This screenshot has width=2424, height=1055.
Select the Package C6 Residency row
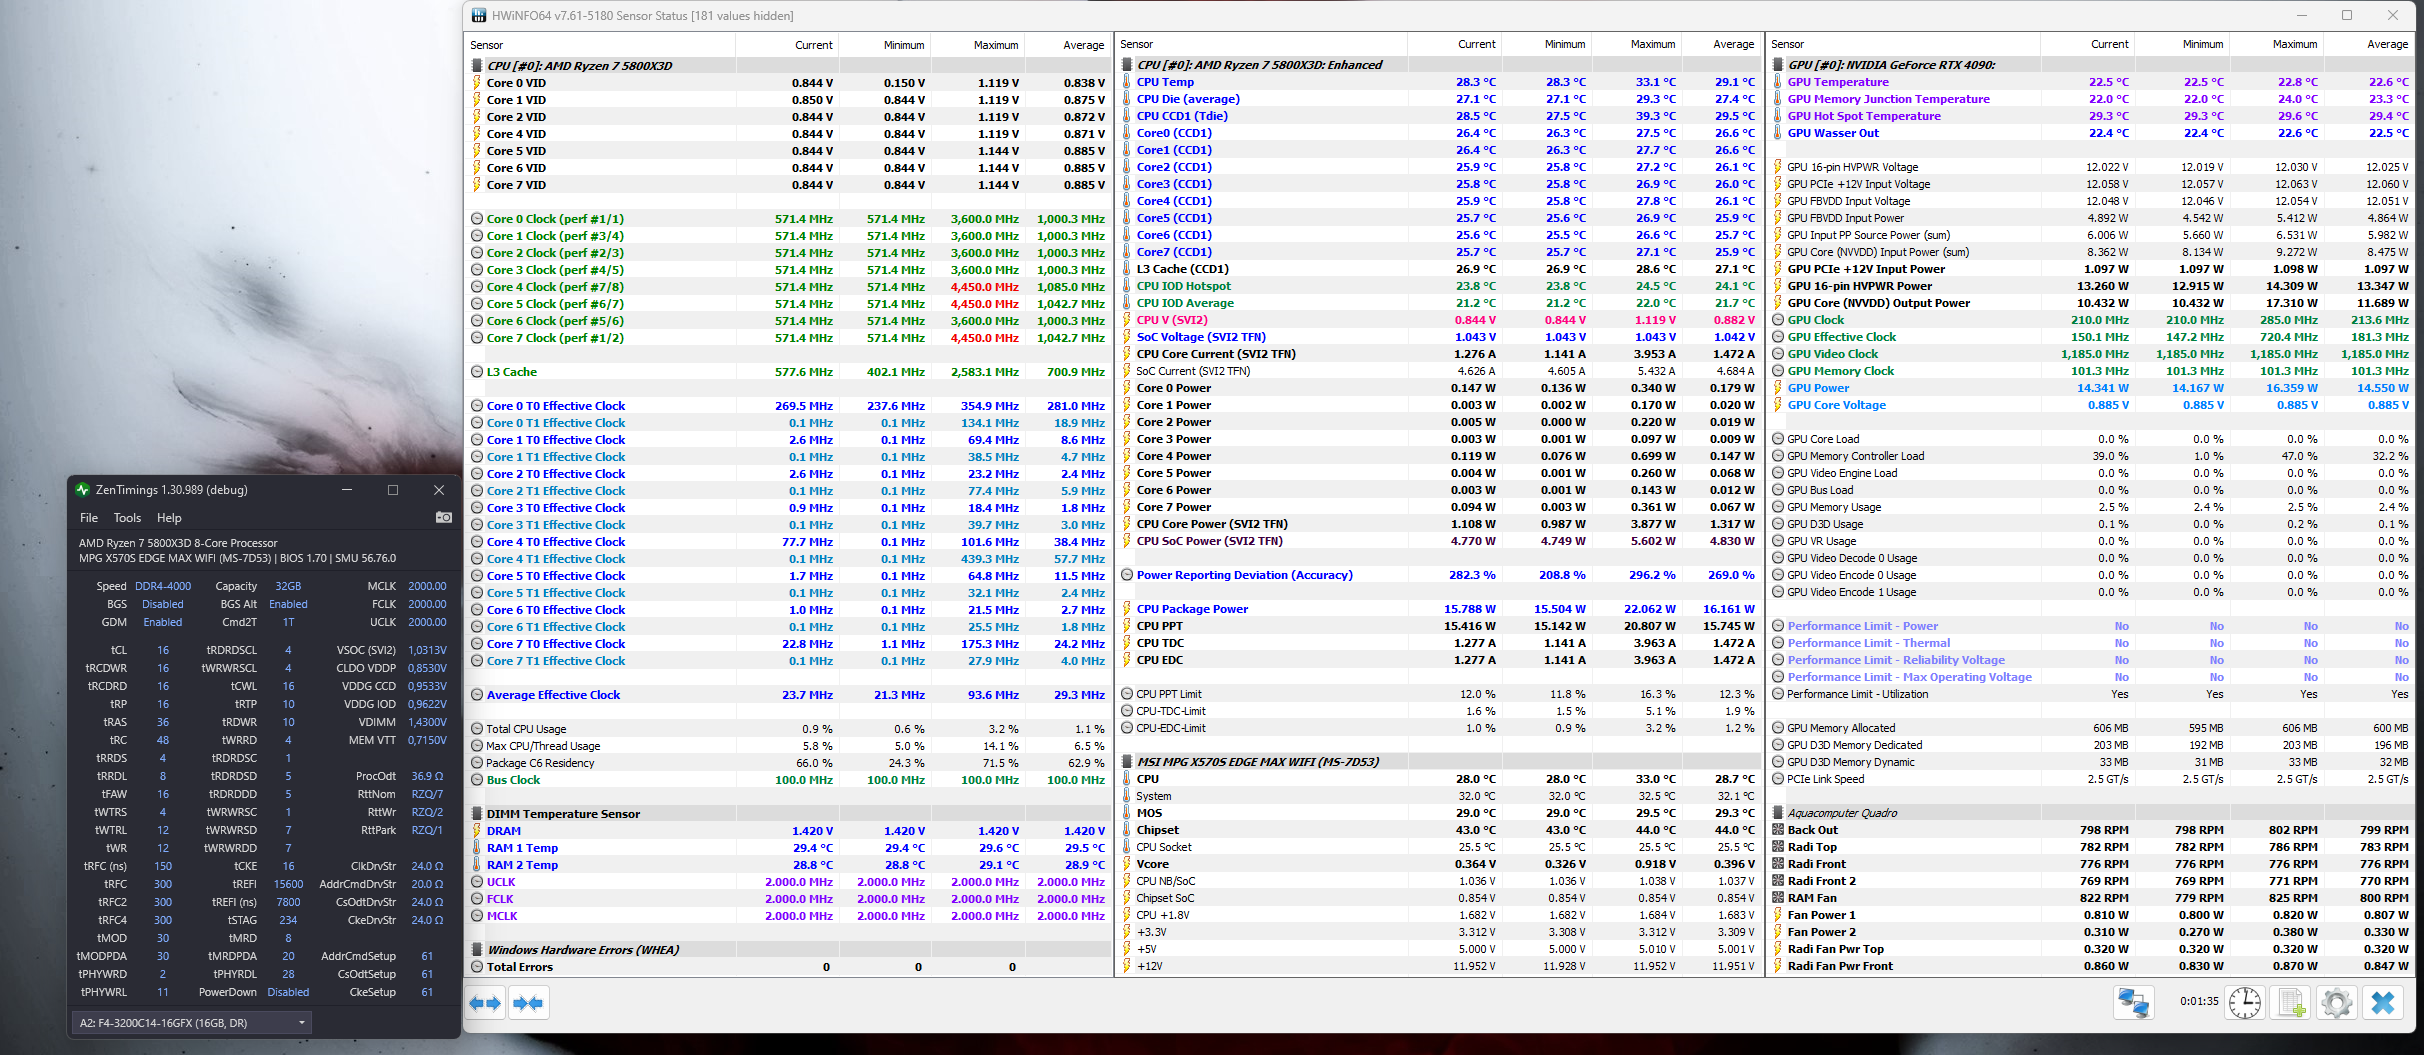789,763
